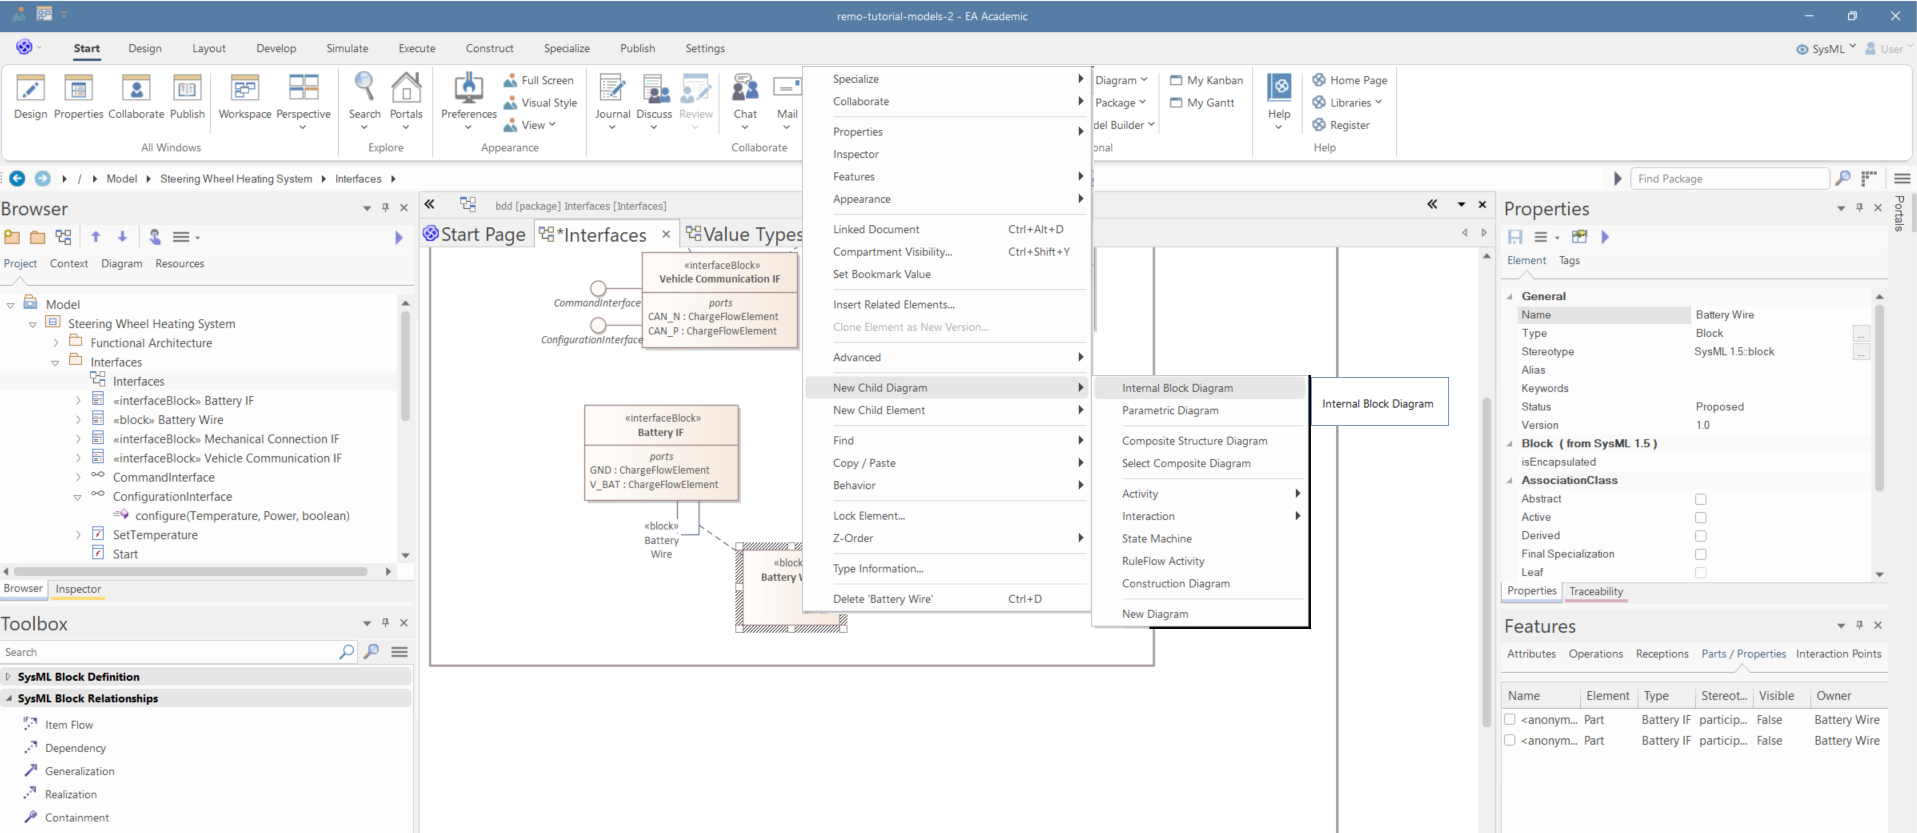Click the Home Page link
1917x833 pixels.
tap(1358, 80)
